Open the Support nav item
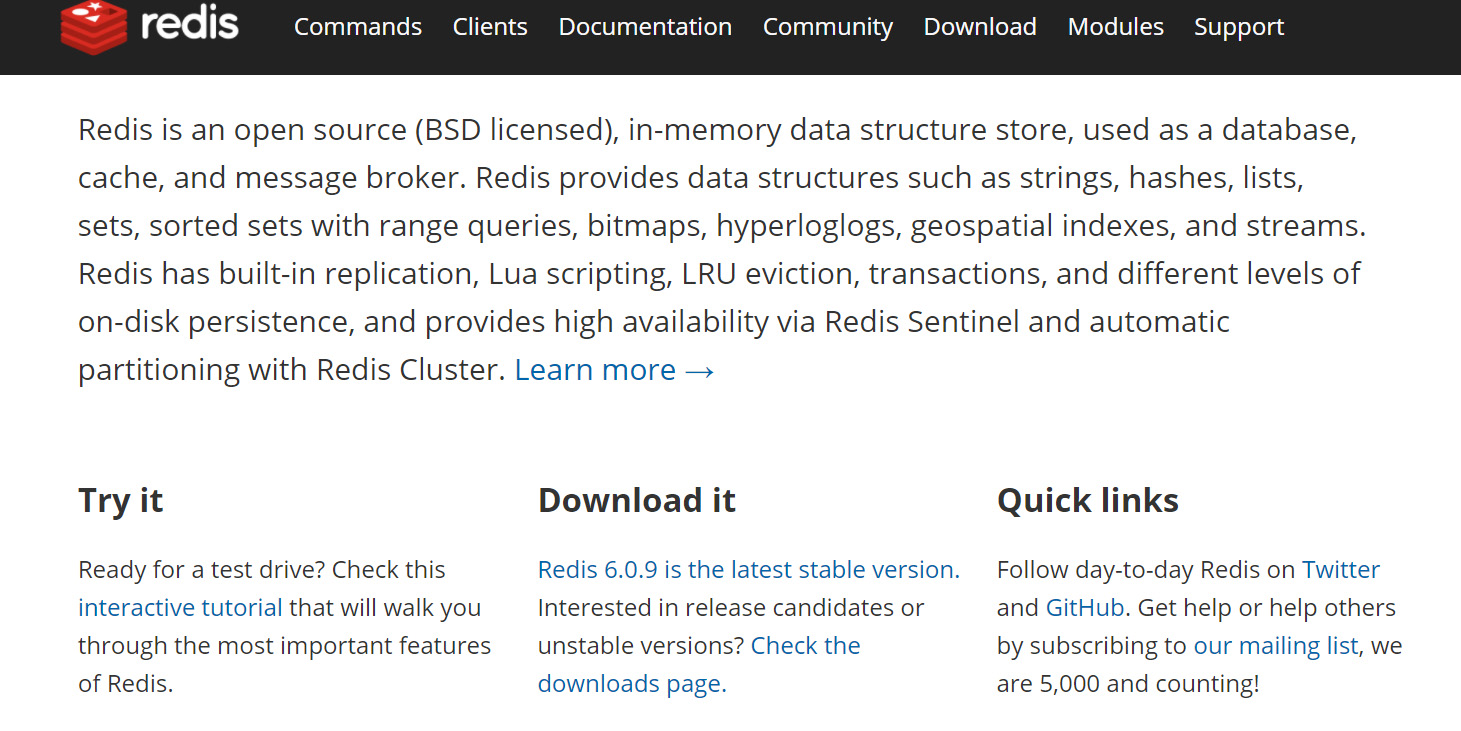This screenshot has height=731, width=1461. pos(1239,27)
